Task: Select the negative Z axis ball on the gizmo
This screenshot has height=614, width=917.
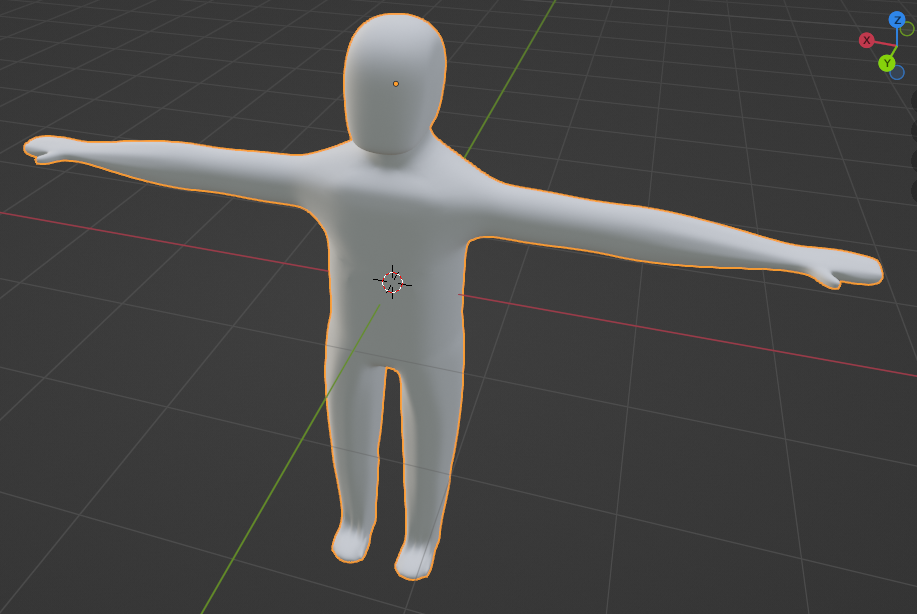Action: (896, 73)
